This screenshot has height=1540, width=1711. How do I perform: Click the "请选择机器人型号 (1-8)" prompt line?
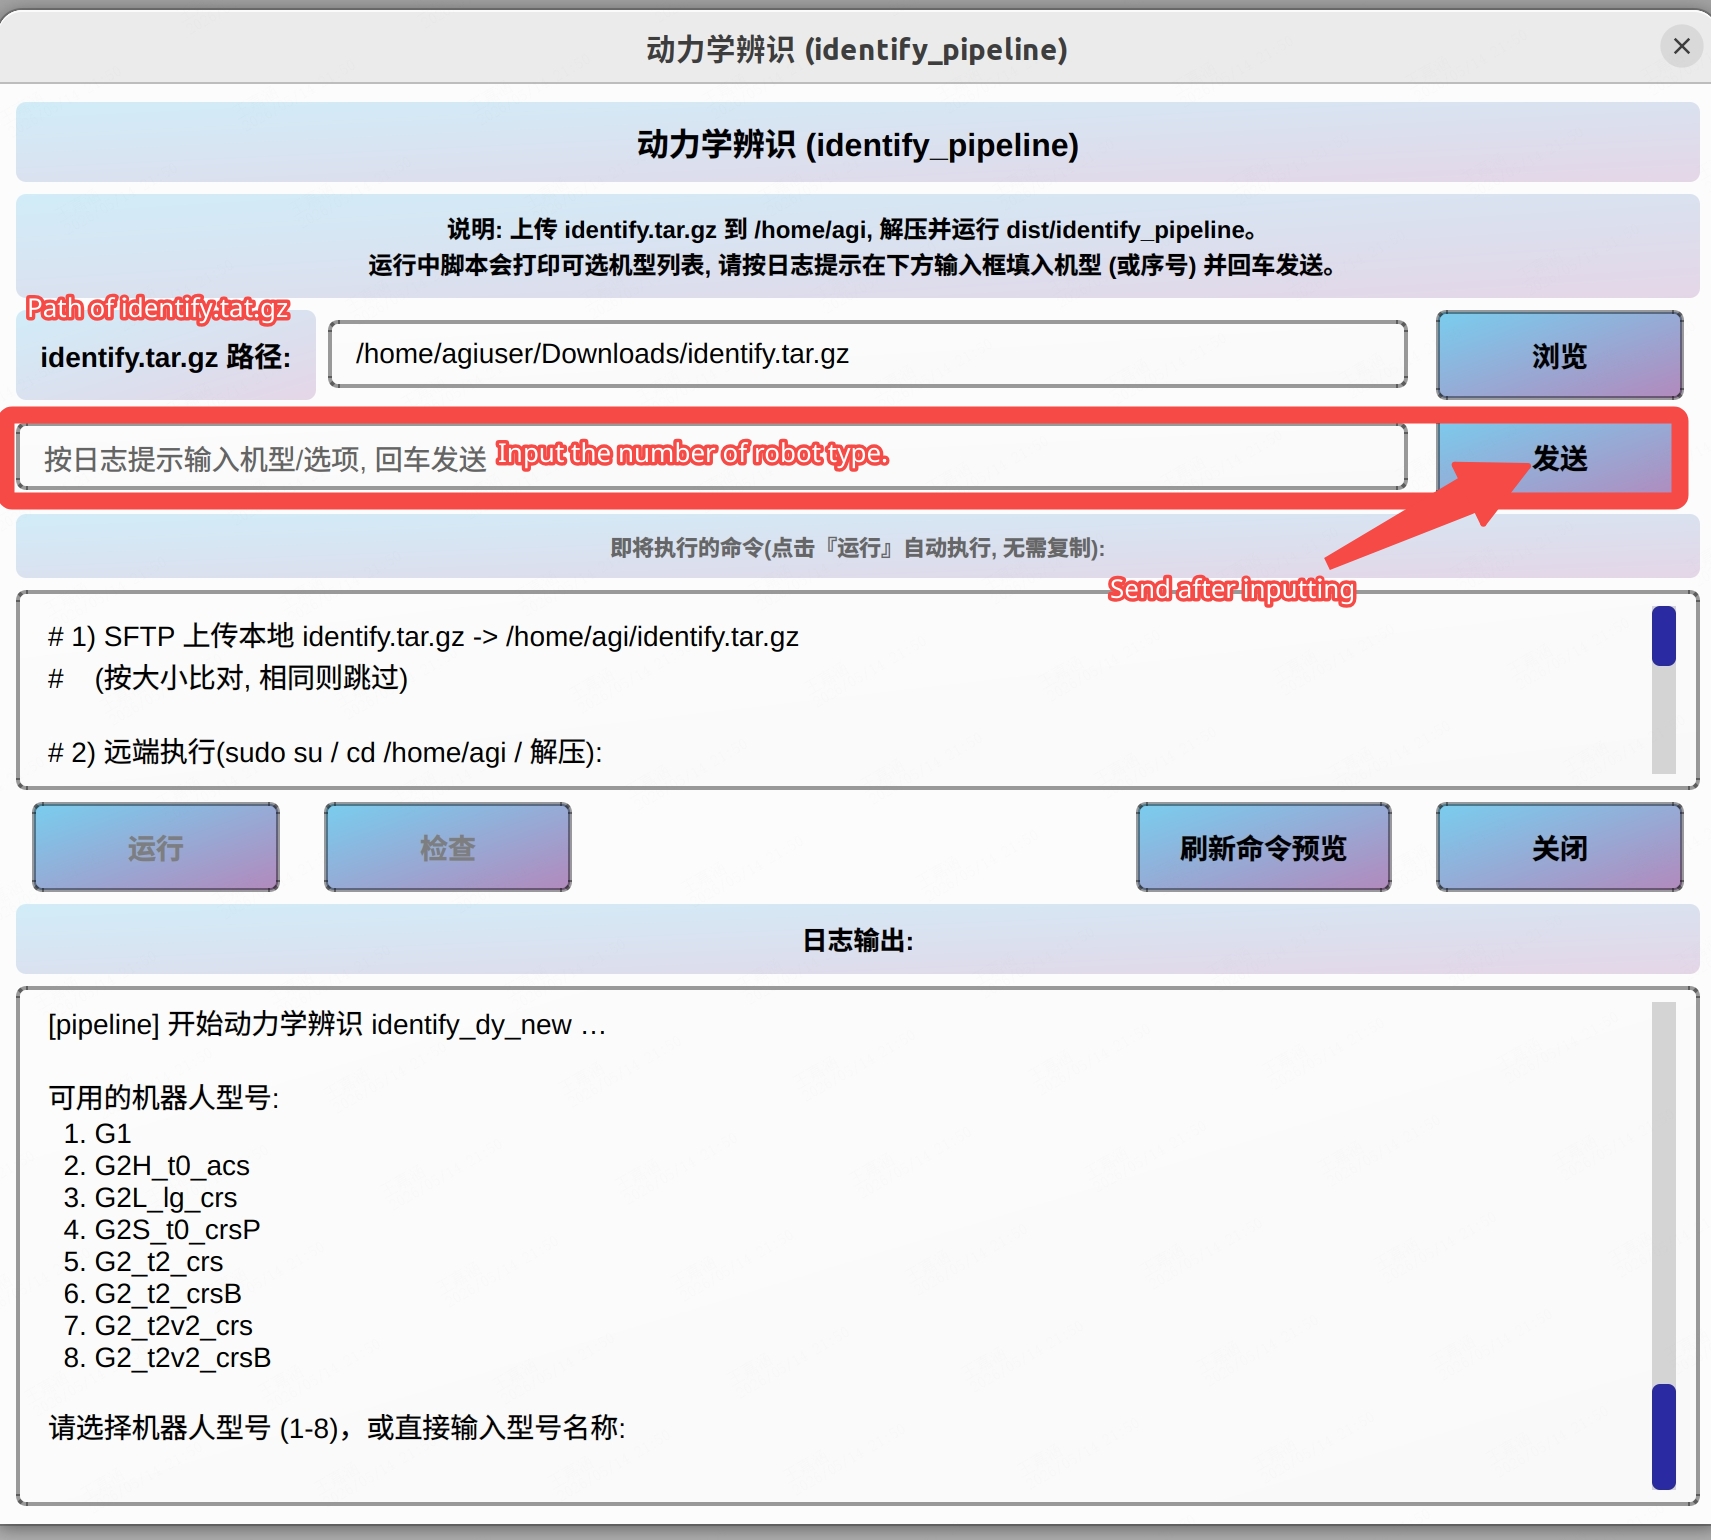click(337, 1427)
